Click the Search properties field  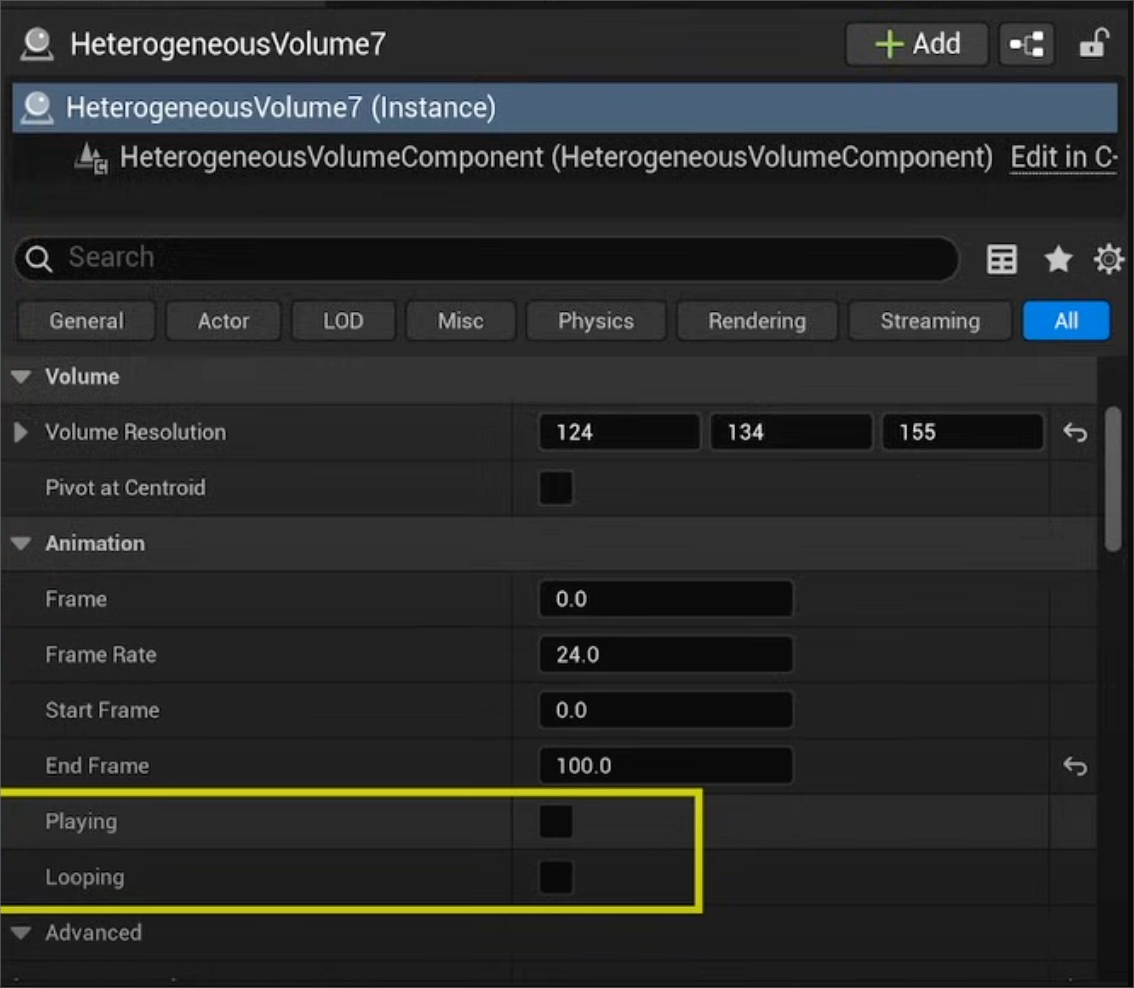486,258
